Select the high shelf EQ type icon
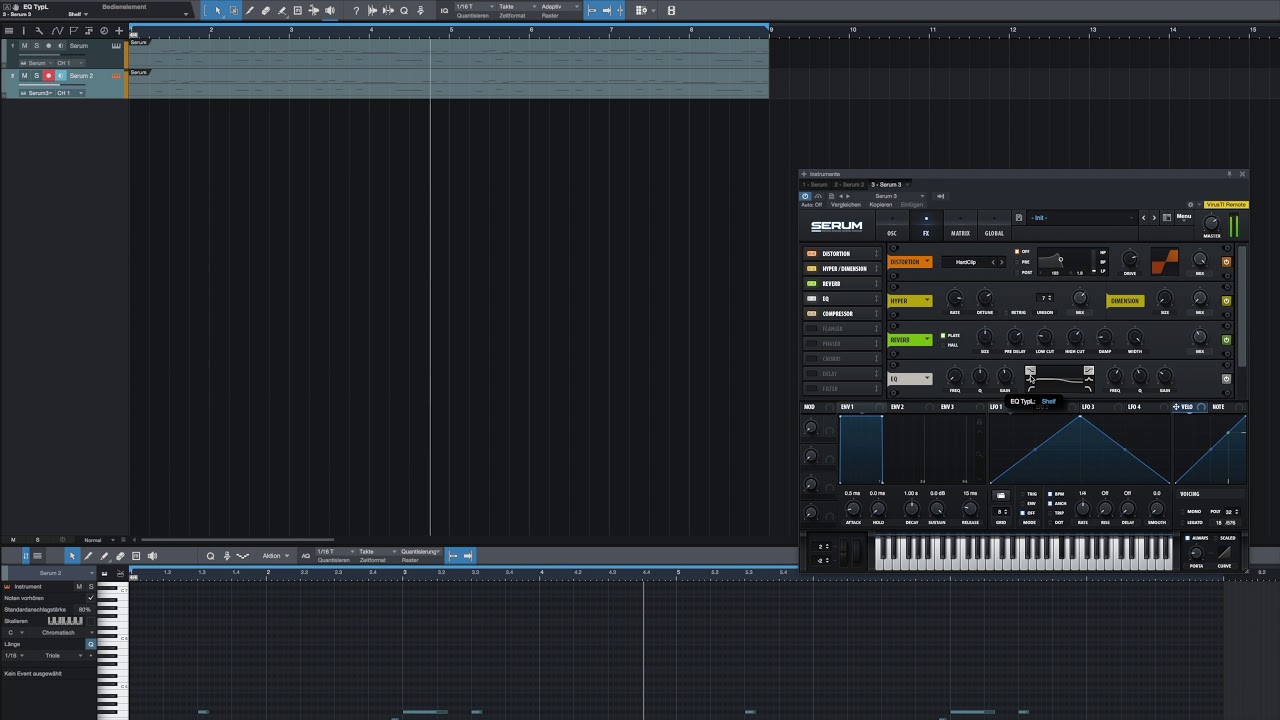Screen dimensions: 1280x720 pyautogui.click(x=1089, y=371)
